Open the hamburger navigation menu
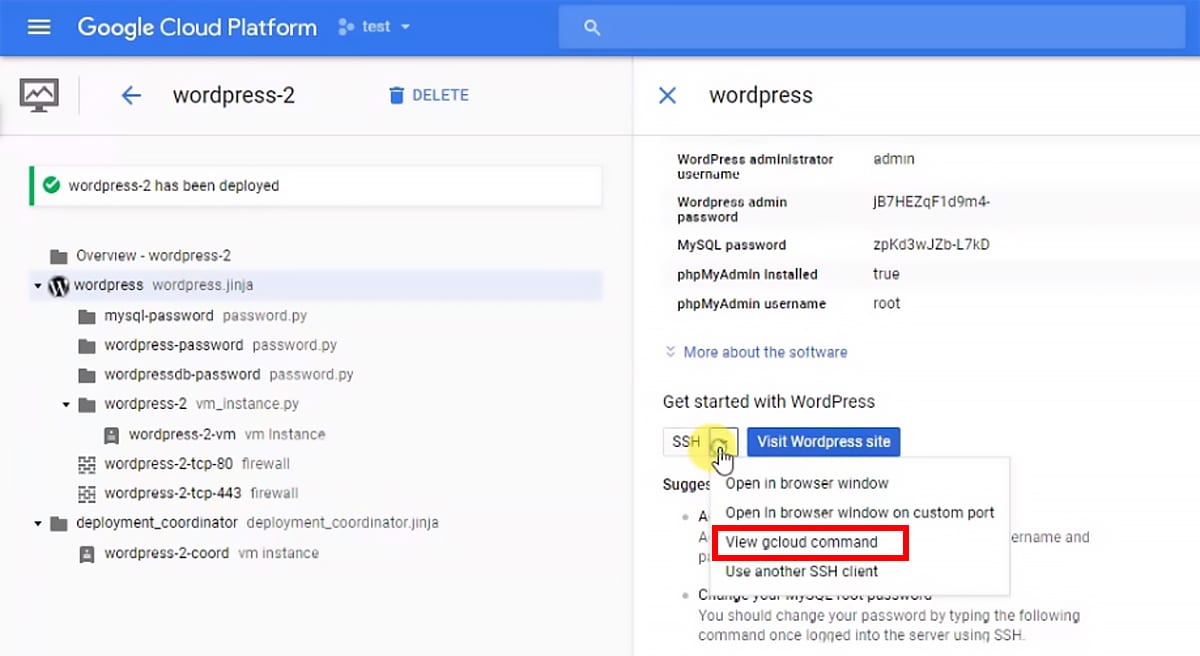The width and height of the screenshot is (1200, 656). (x=39, y=27)
